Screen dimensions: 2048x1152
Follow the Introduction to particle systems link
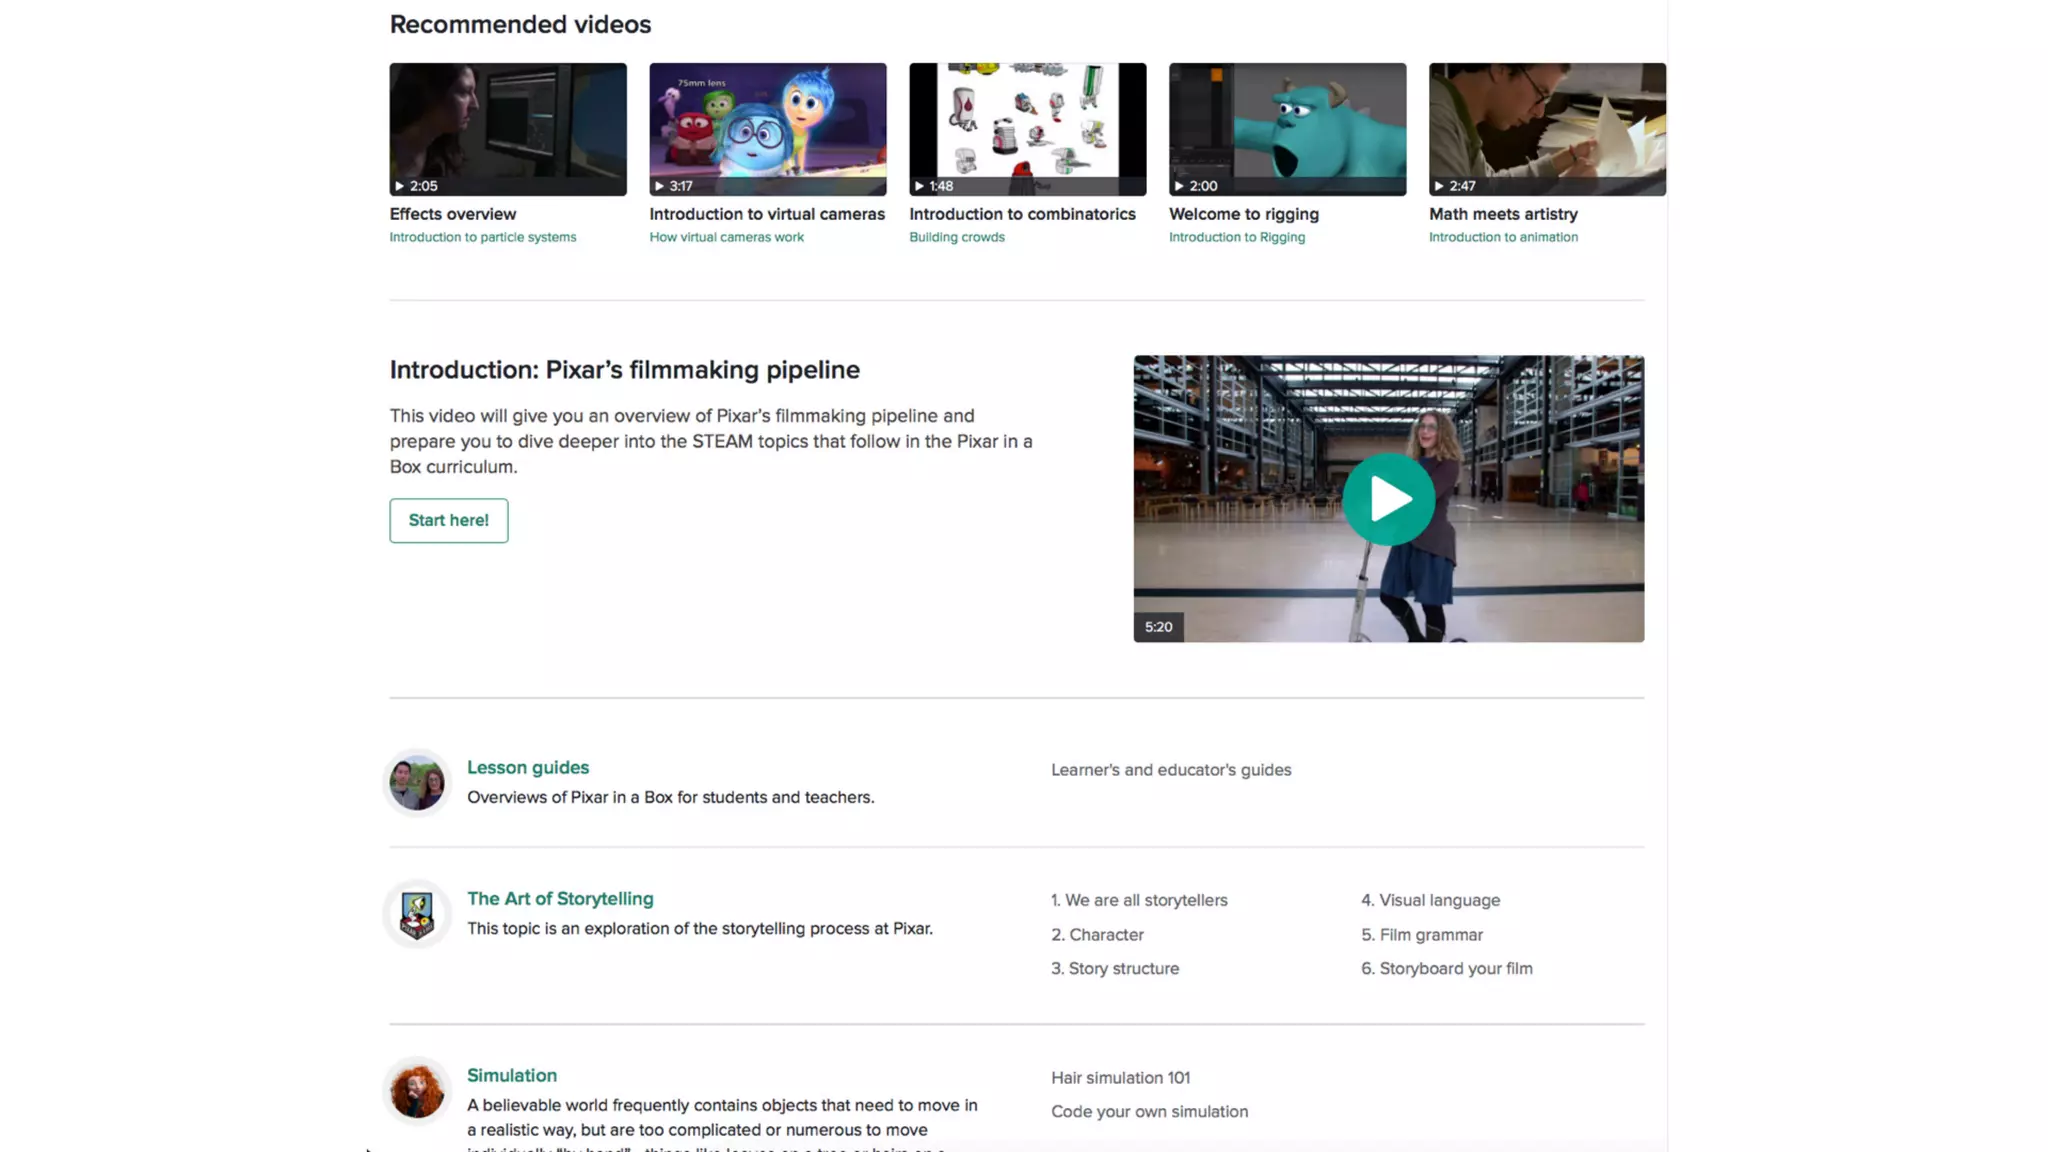(x=482, y=237)
